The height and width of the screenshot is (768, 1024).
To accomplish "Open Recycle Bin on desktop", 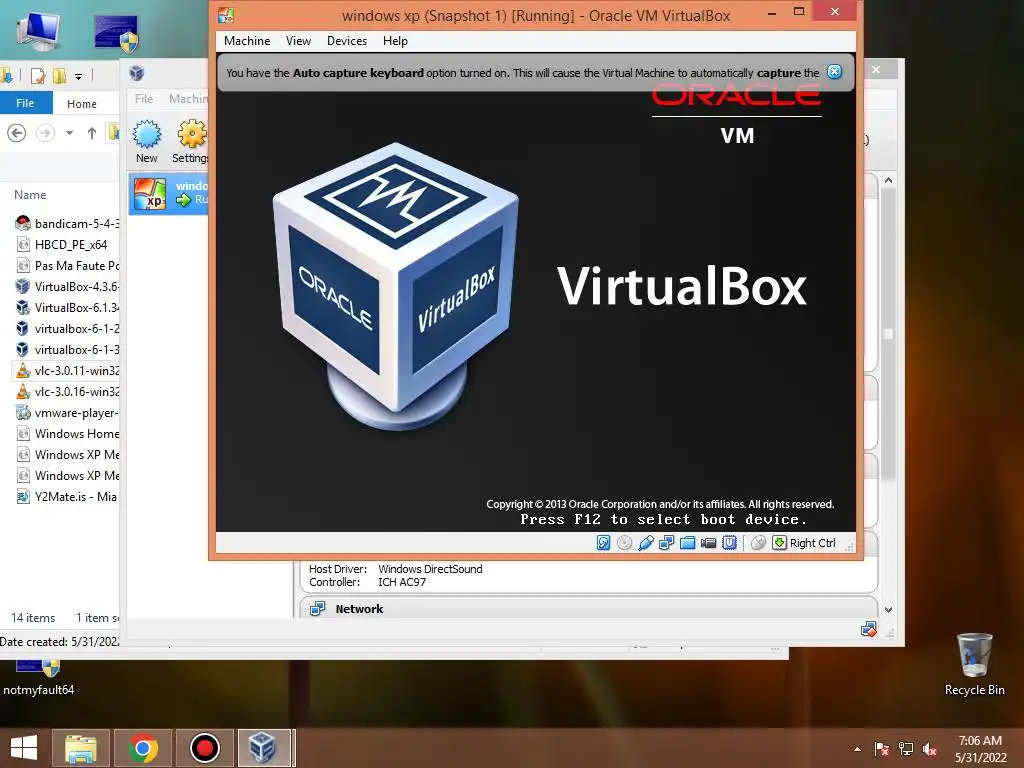I will 974,664.
